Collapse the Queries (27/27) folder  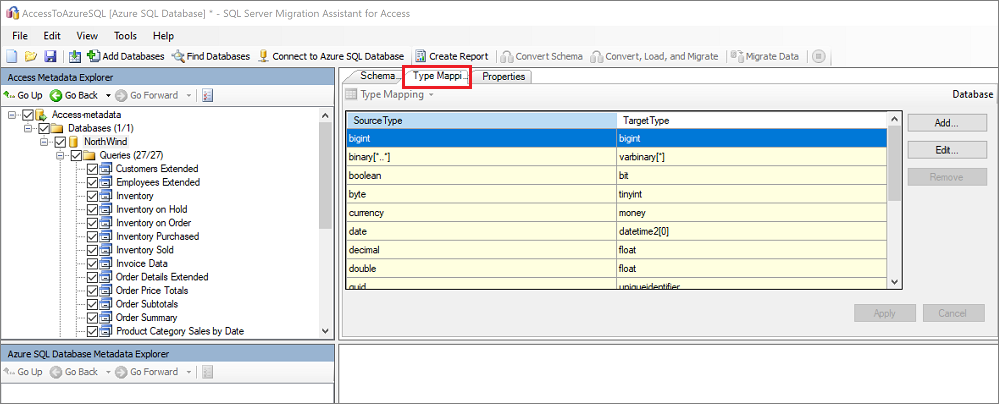[x=61, y=156]
